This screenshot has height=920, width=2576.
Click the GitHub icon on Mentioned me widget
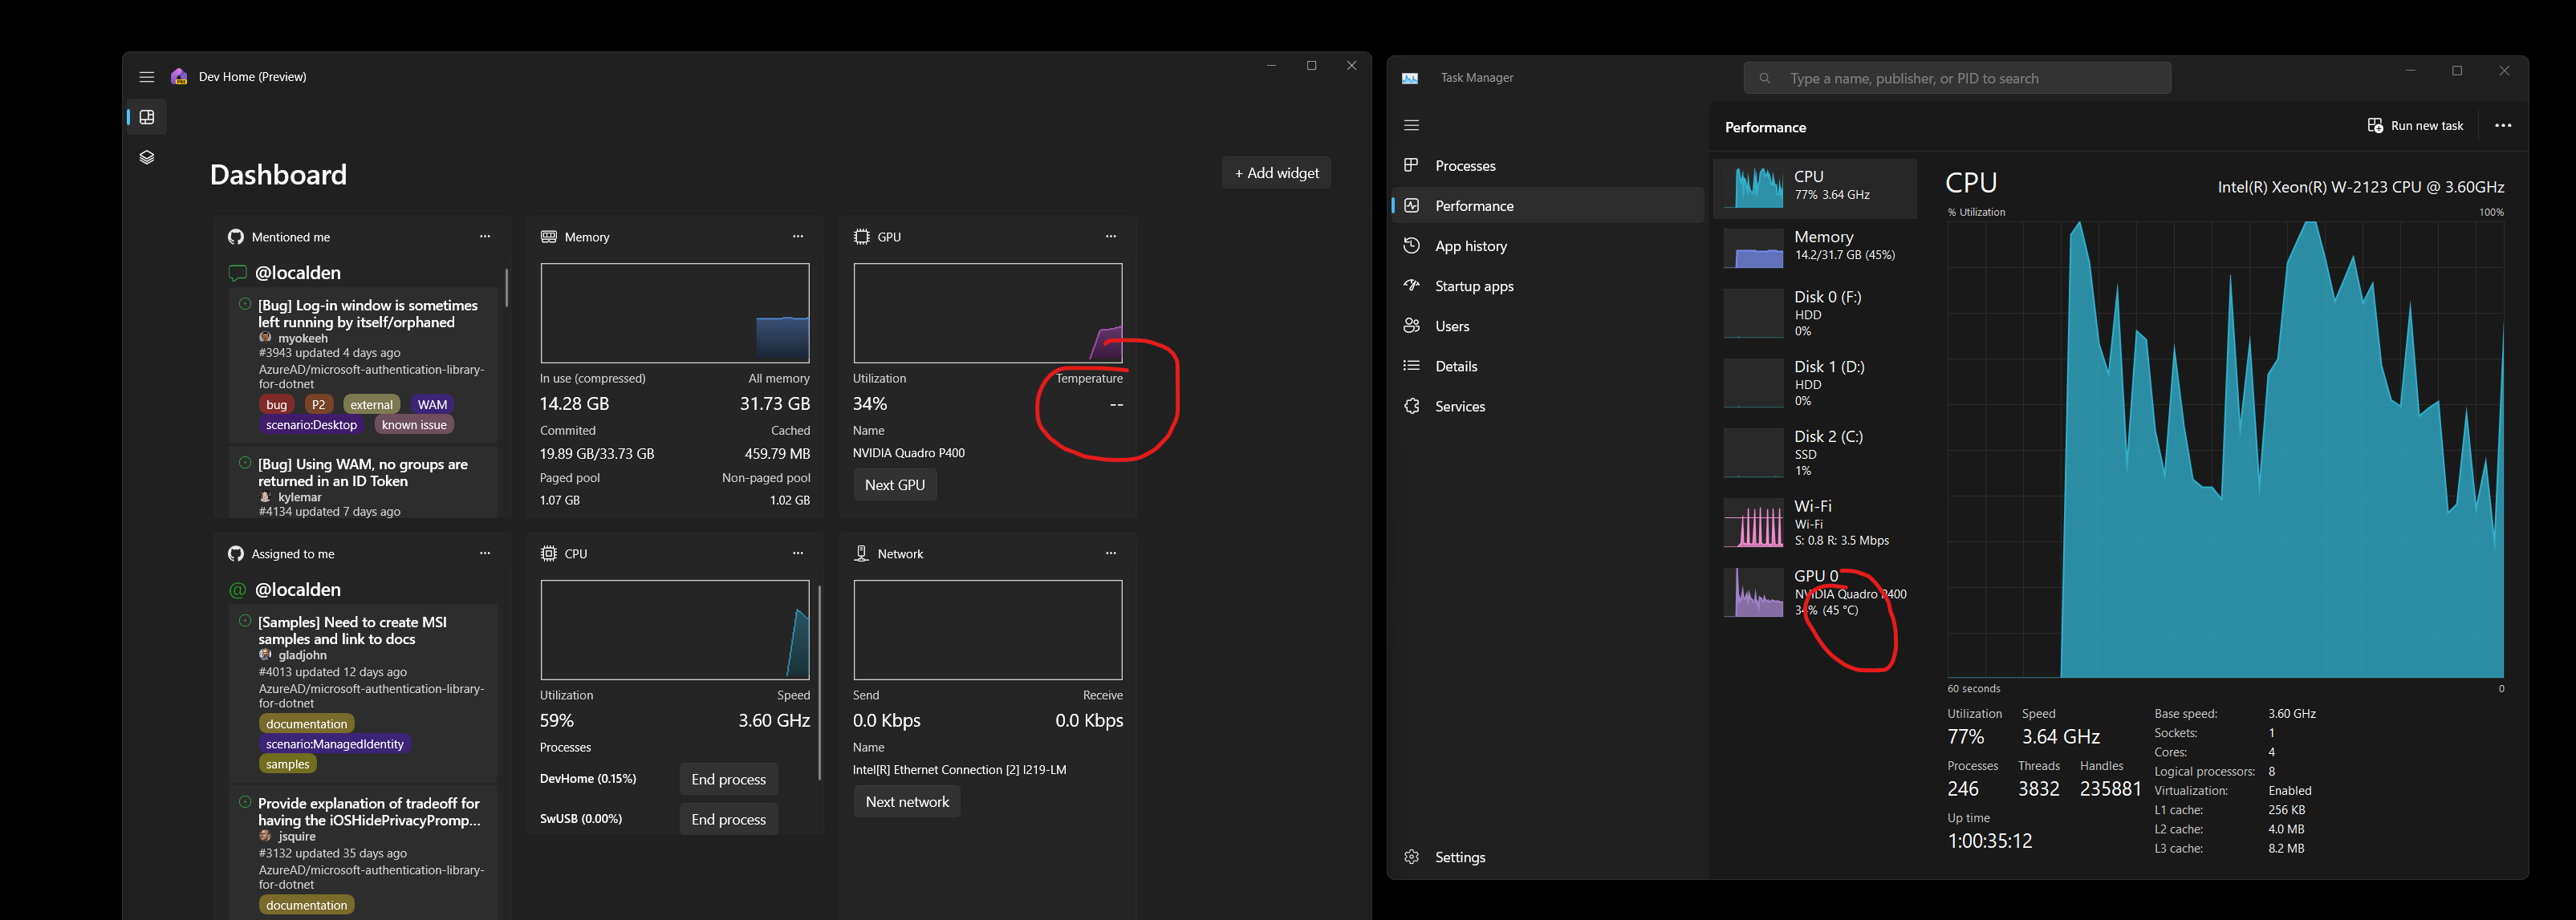click(236, 237)
